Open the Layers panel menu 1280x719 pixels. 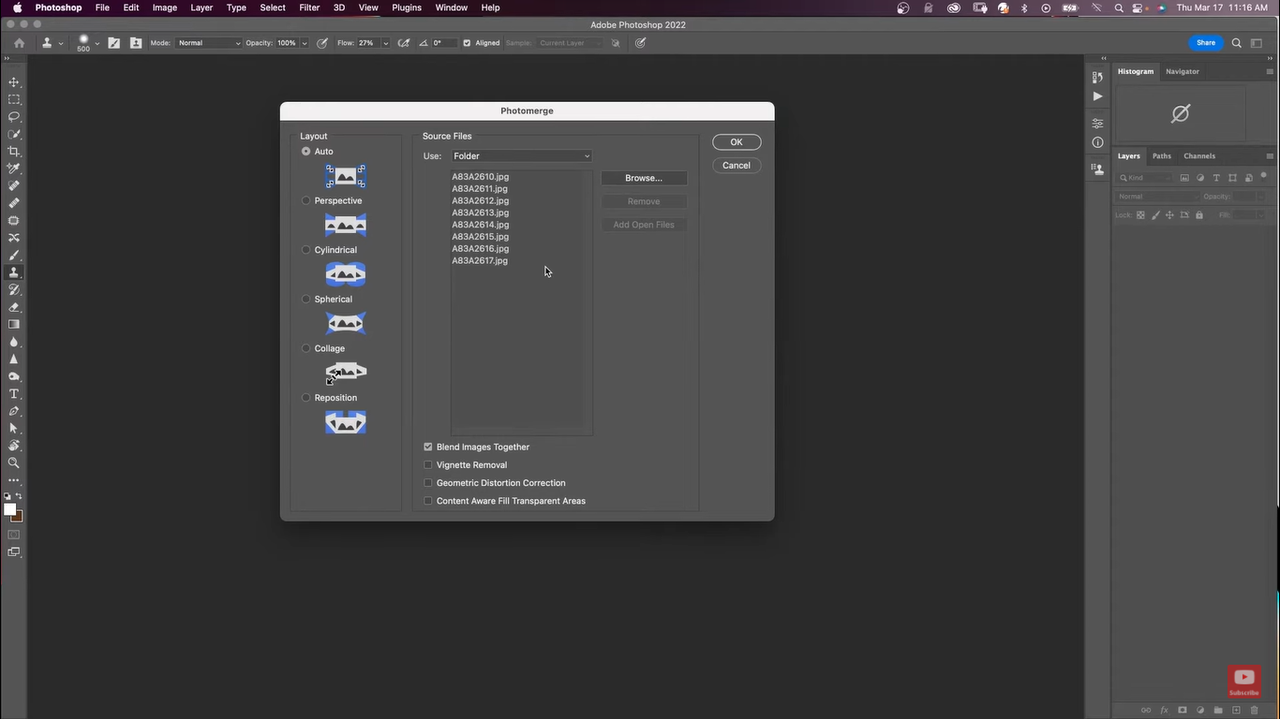click(1270, 156)
